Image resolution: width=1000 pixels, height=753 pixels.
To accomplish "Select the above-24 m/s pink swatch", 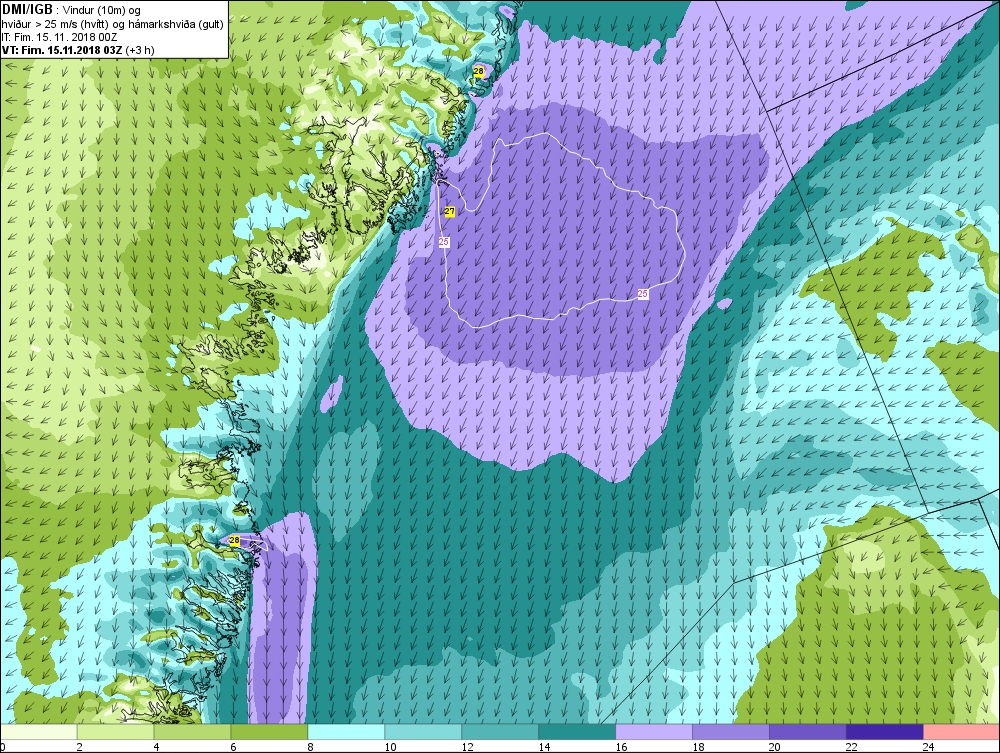I will (961, 732).
